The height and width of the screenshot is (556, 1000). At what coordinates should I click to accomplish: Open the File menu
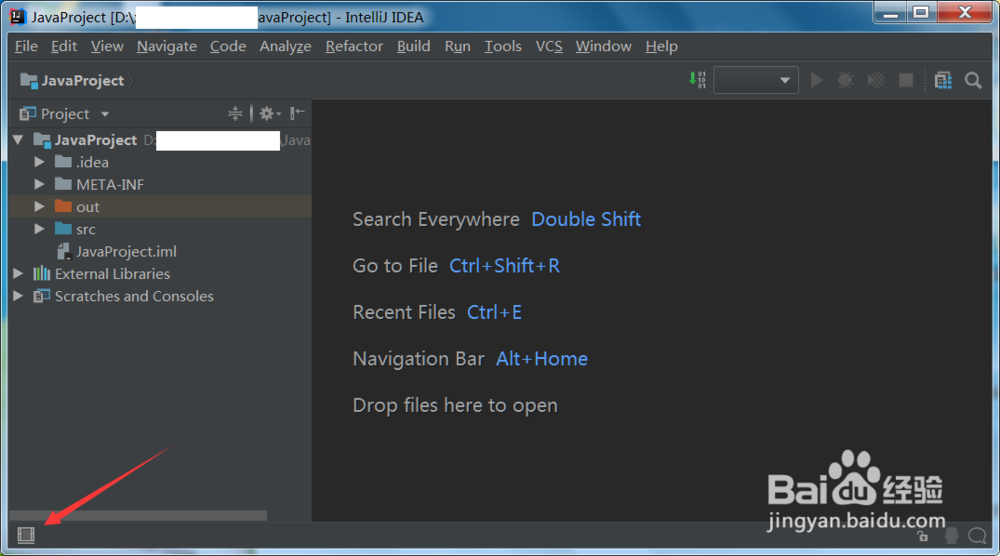pyautogui.click(x=26, y=47)
